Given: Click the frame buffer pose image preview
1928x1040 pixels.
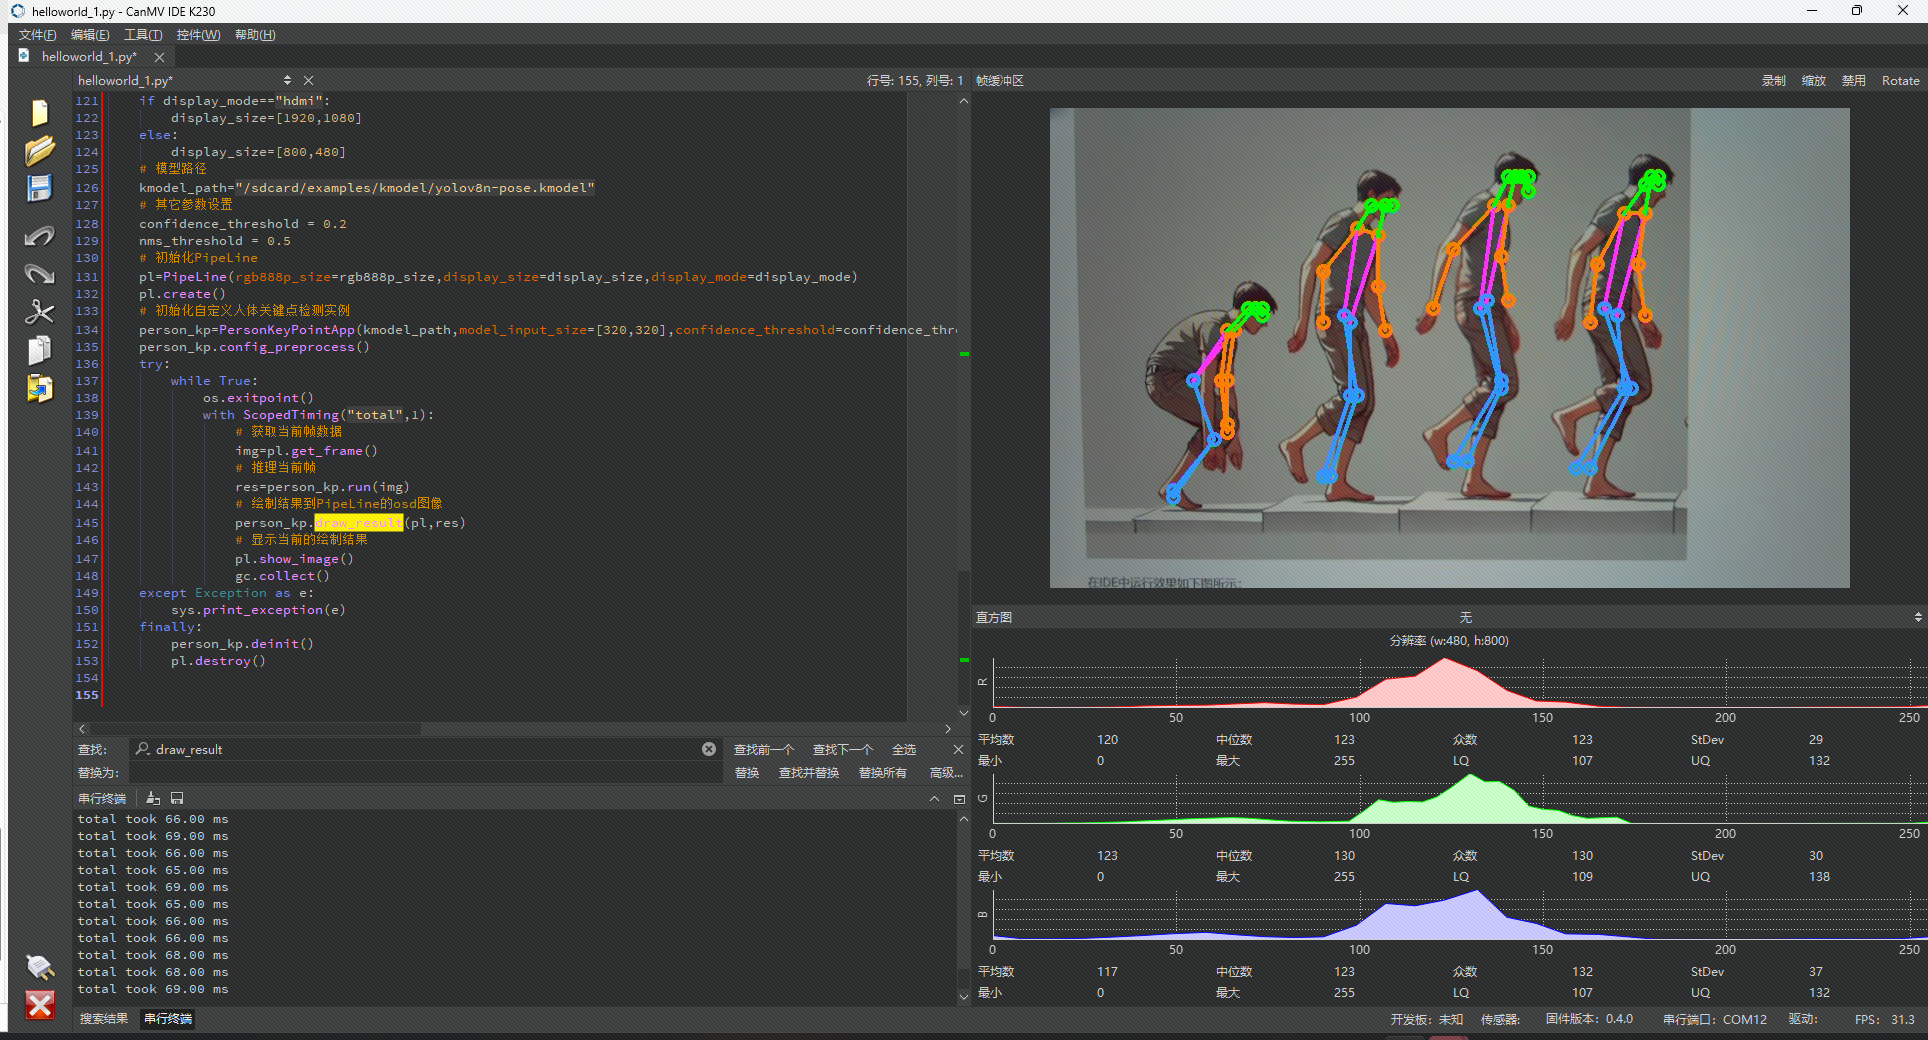Looking at the screenshot, I should click(x=1449, y=348).
